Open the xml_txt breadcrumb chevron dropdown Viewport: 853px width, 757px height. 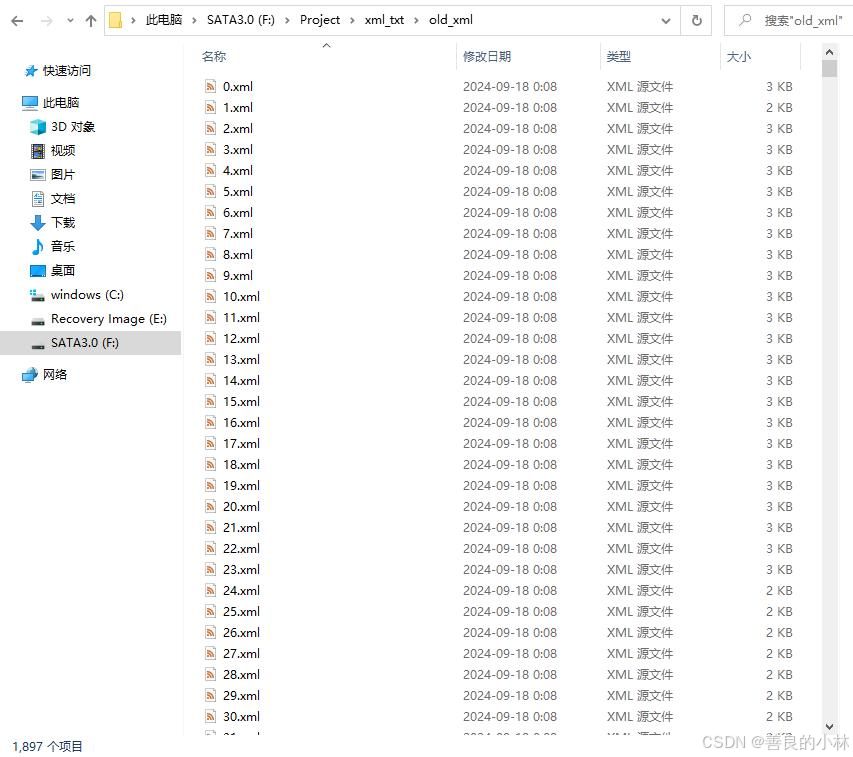(415, 19)
